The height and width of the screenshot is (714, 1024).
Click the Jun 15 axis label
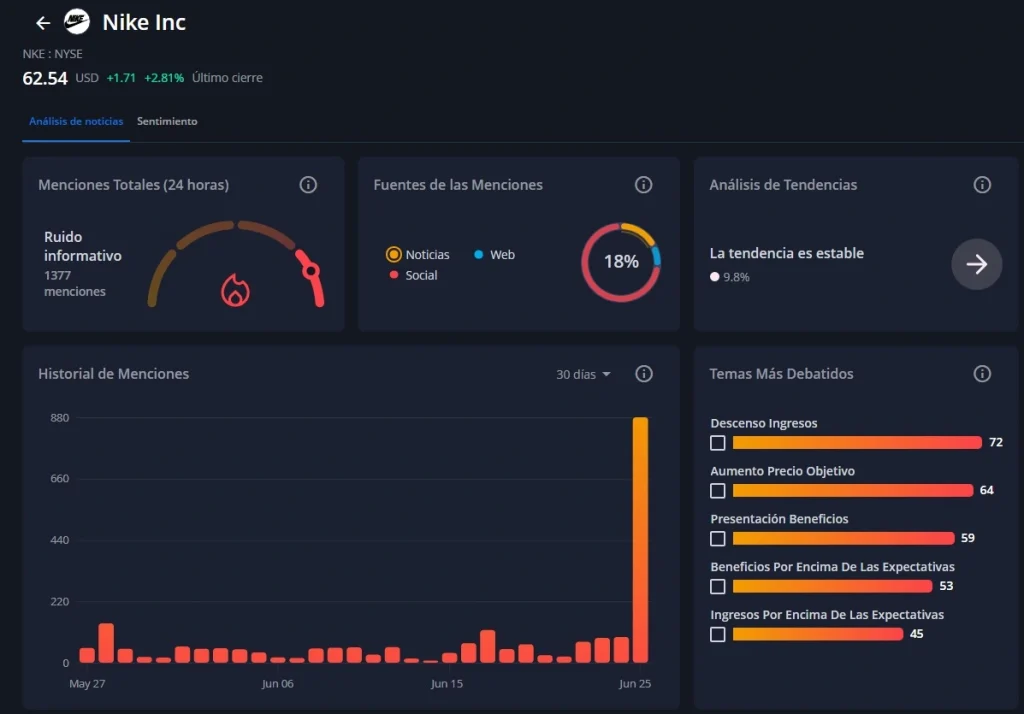tap(447, 683)
